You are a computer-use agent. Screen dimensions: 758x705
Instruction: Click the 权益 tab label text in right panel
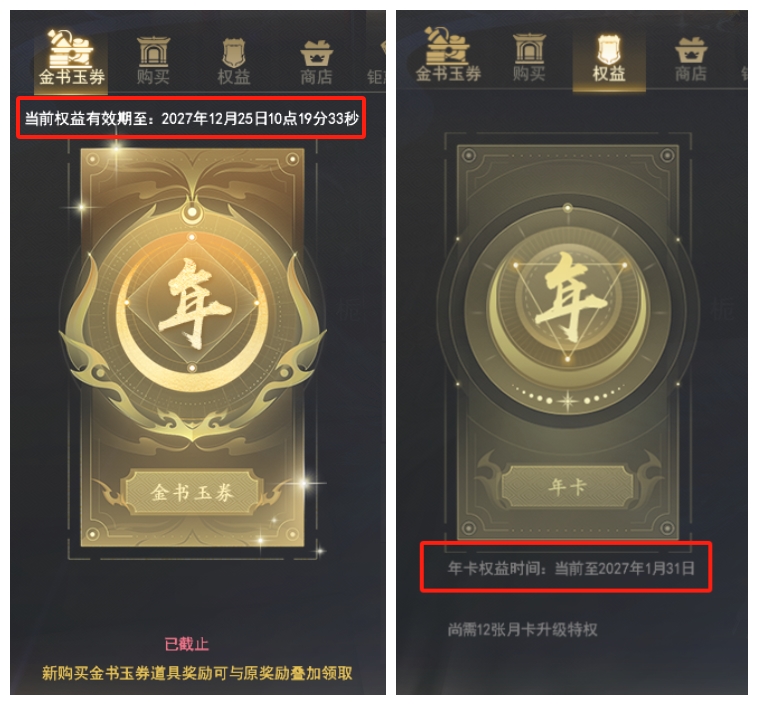tap(609, 74)
